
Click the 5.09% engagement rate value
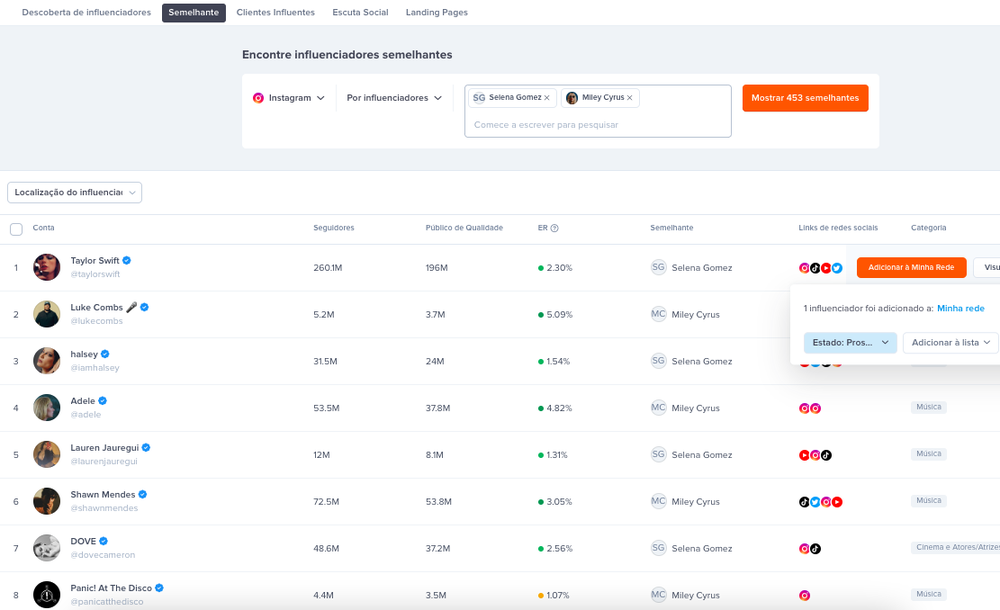tap(559, 315)
